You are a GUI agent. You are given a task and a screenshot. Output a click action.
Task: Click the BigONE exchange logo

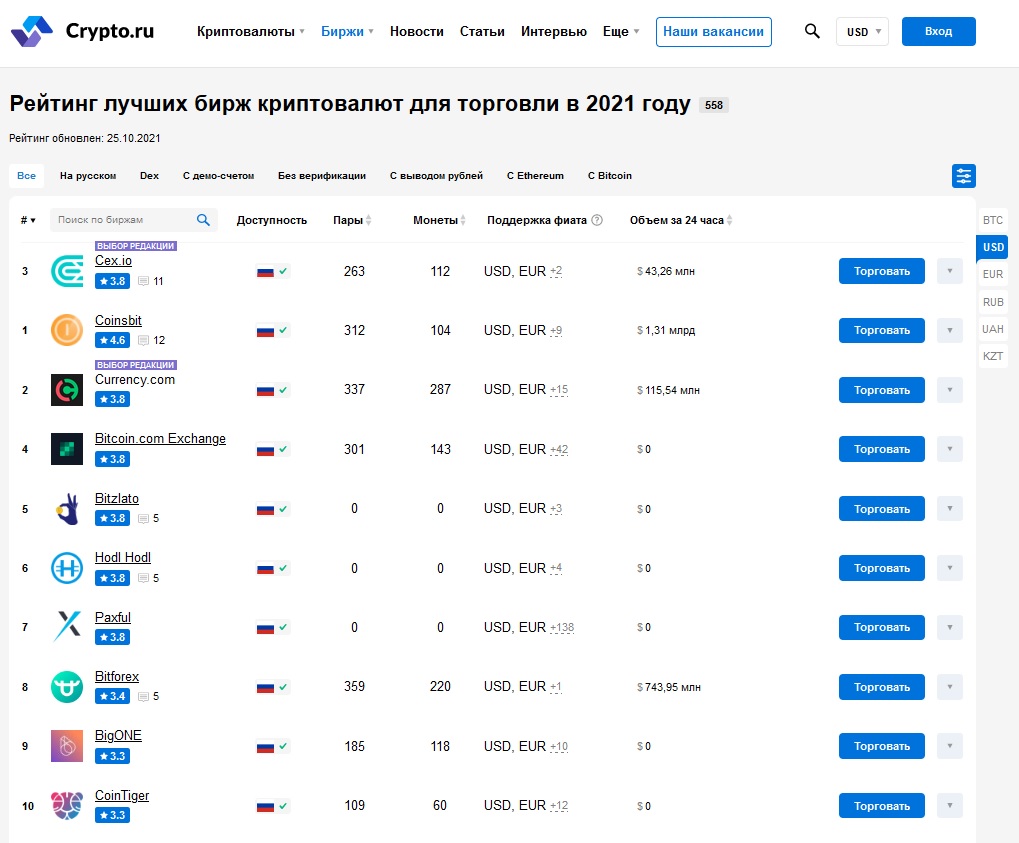pyautogui.click(x=67, y=746)
